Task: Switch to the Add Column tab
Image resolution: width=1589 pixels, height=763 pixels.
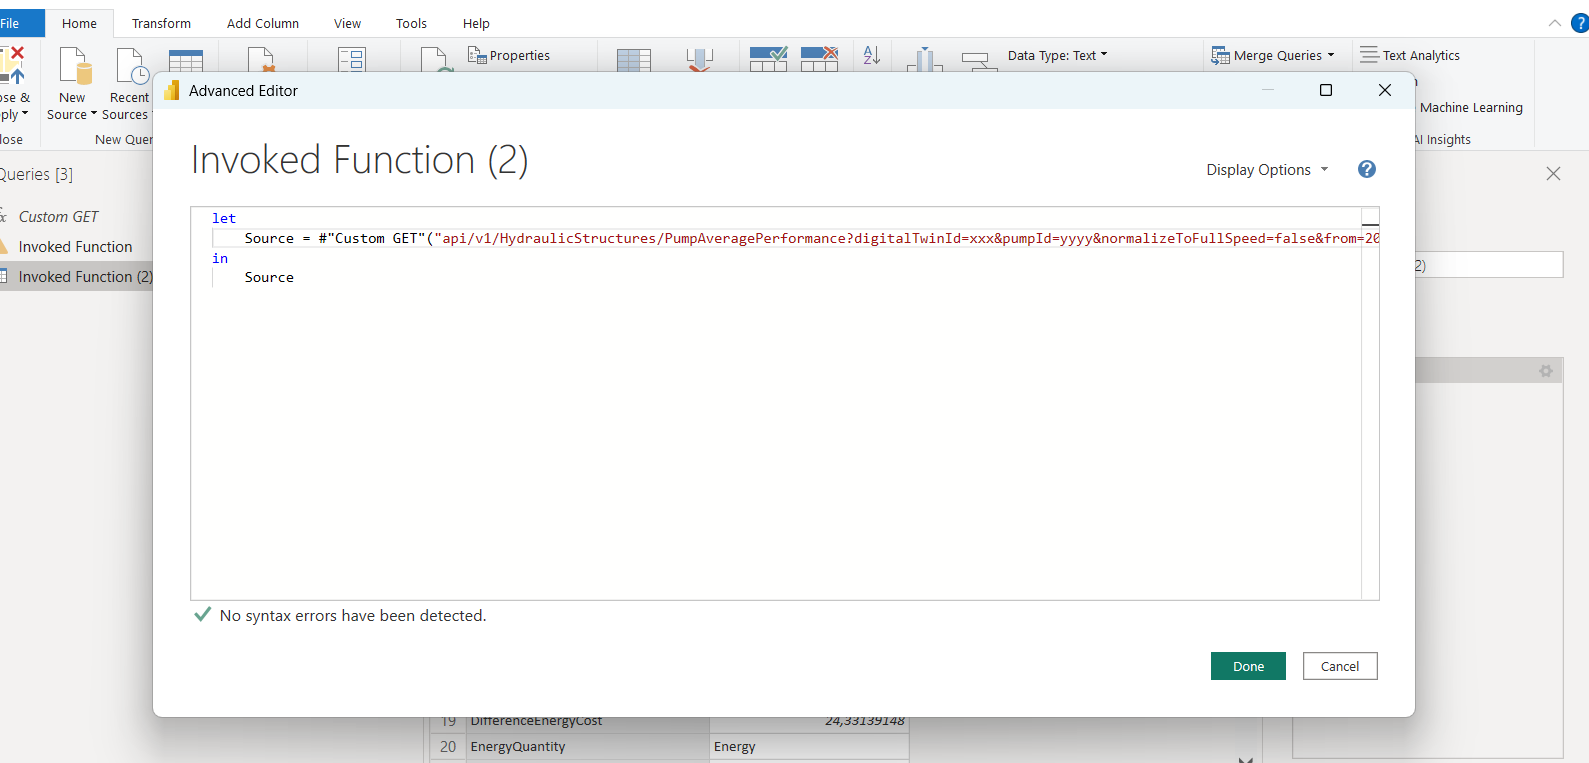Action: pos(263,23)
